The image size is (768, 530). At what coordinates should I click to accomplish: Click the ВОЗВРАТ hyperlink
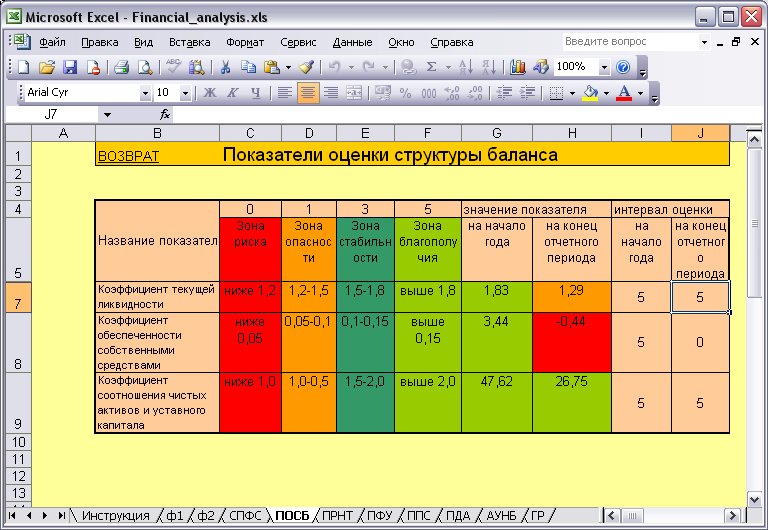tap(128, 156)
